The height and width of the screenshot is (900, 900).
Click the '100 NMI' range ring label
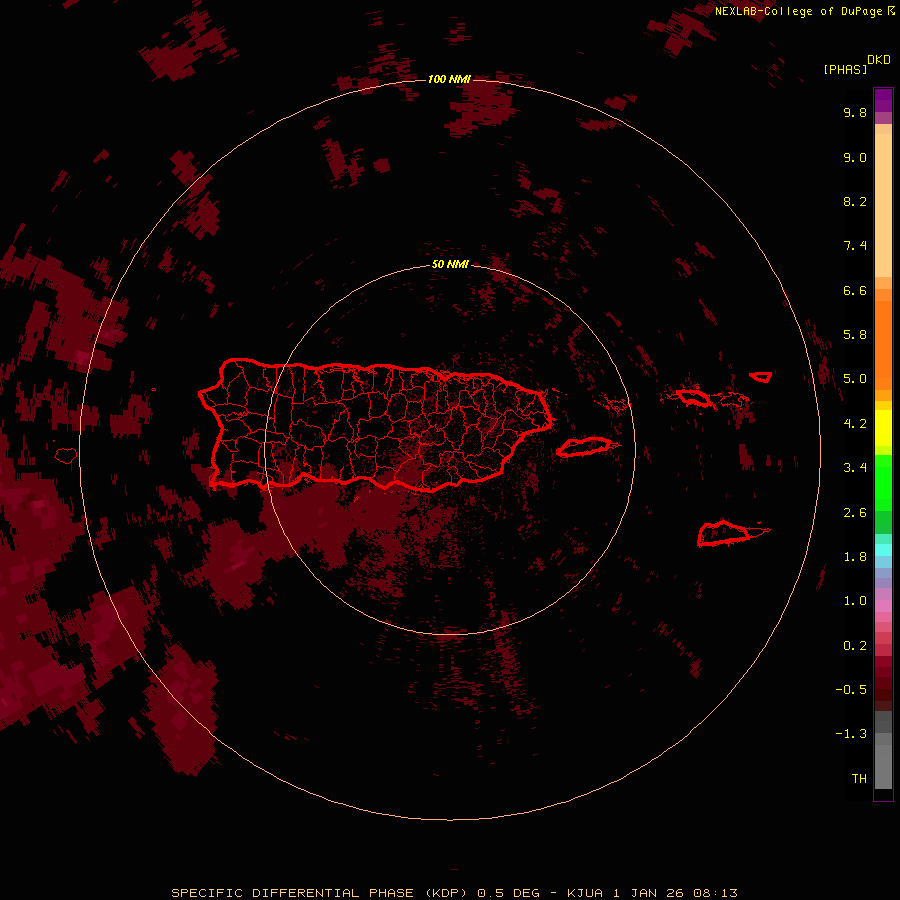(x=449, y=79)
